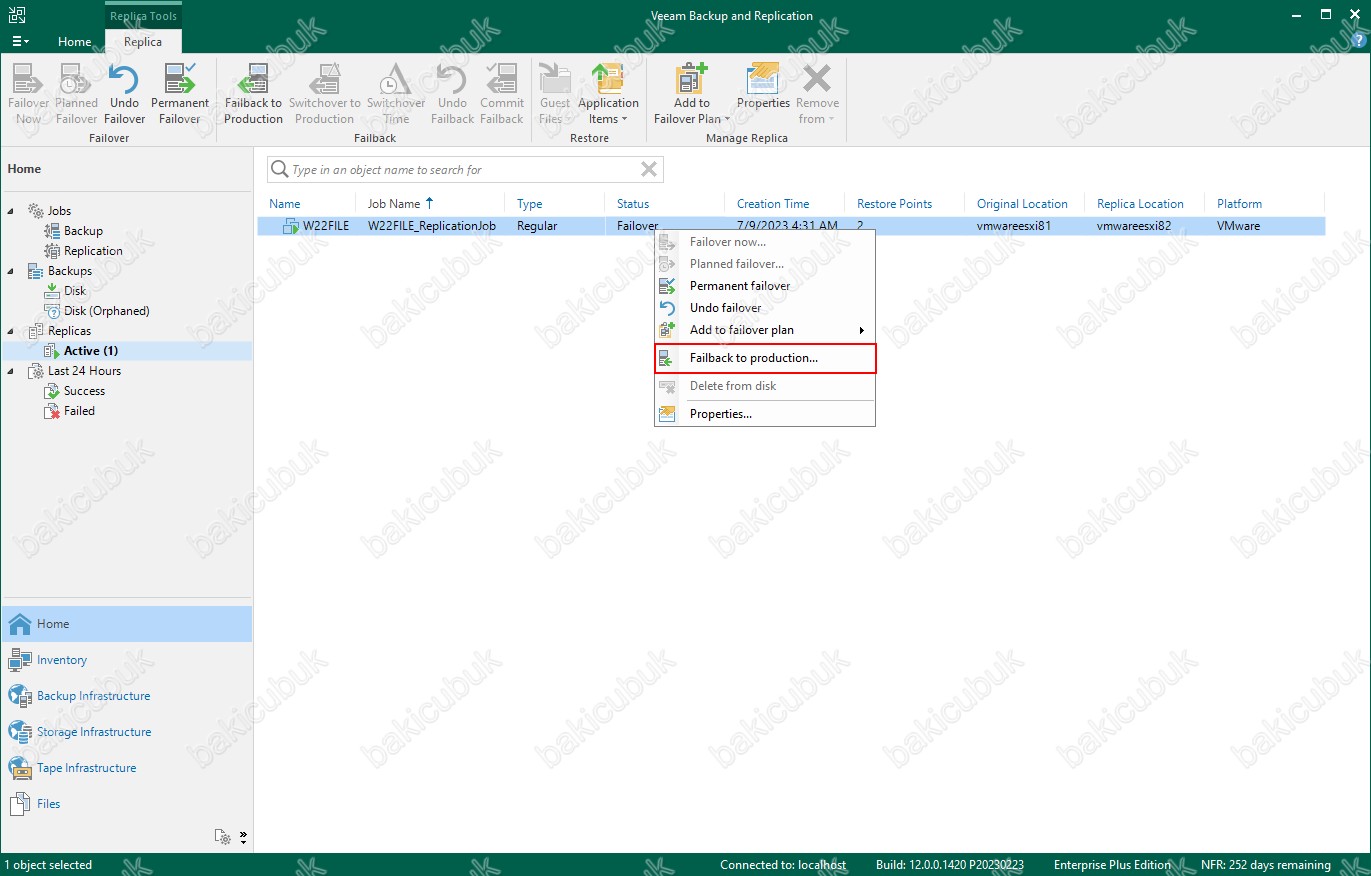Screen dimensions: 1371x876
Task: Collapse the Replicas tree node
Action: [x=11, y=331]
